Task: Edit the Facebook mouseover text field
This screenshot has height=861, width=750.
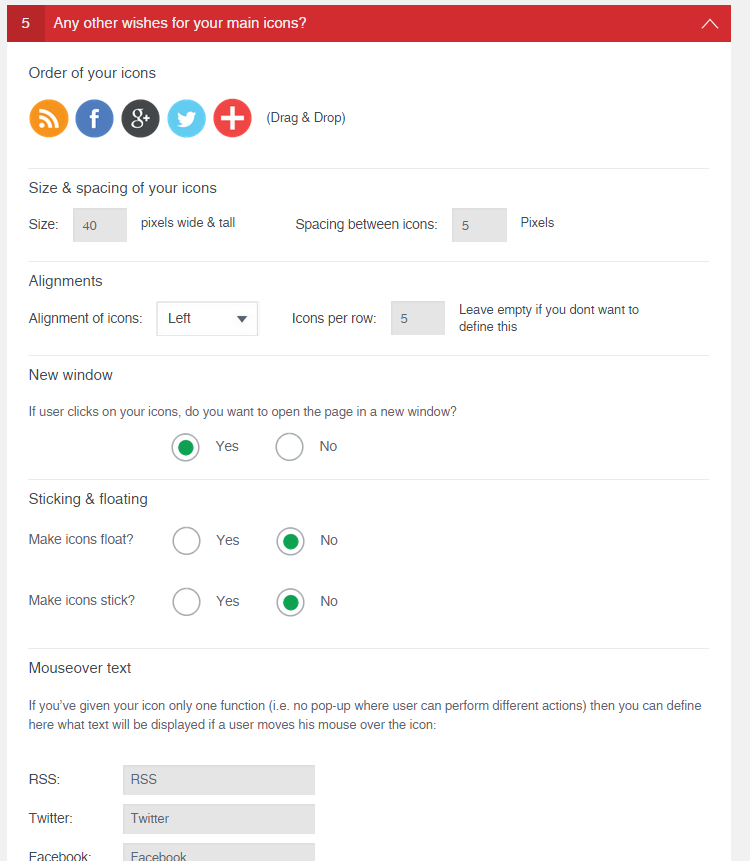Action: coord(218,854)
